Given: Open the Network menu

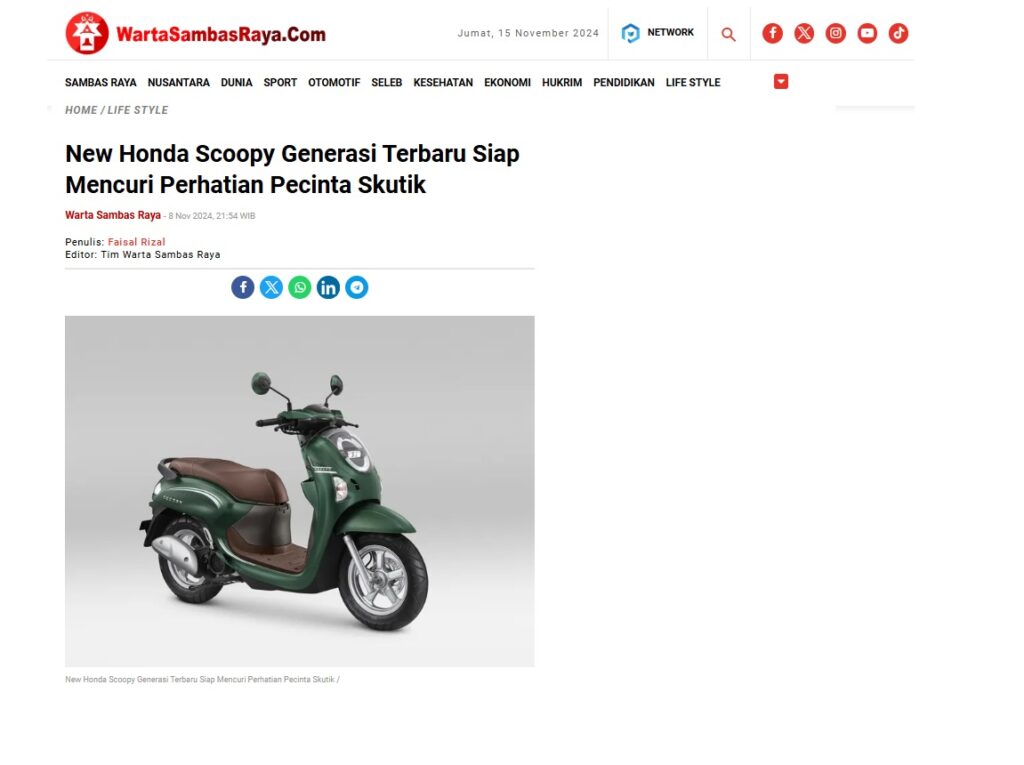Looking at the screenshot, I should pyautogui.click(x=658, y=33).
